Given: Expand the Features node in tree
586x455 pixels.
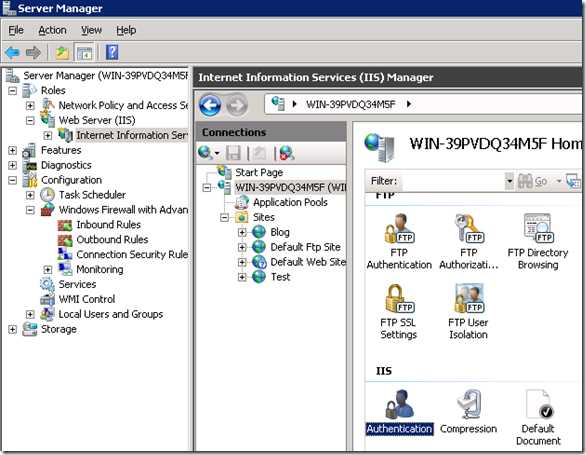Looking at the screenshot, I should (x=12, y=150).
